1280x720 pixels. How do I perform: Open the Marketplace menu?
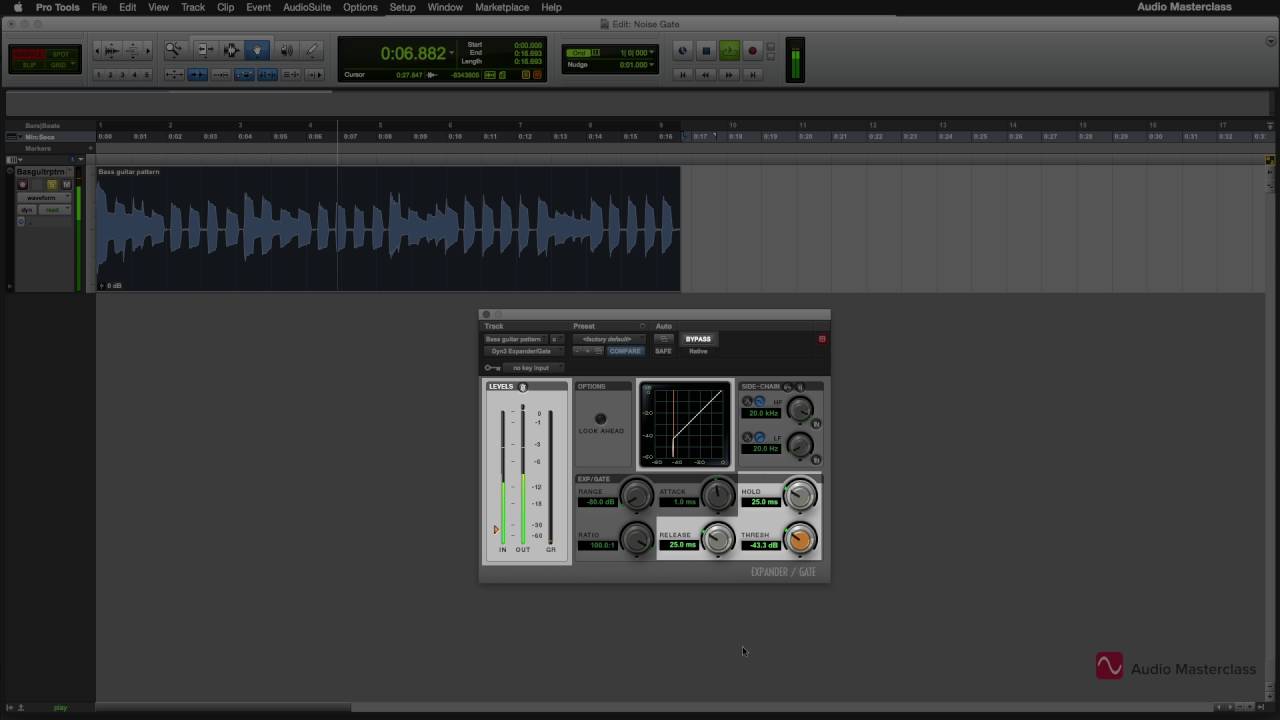click(501, 7)
